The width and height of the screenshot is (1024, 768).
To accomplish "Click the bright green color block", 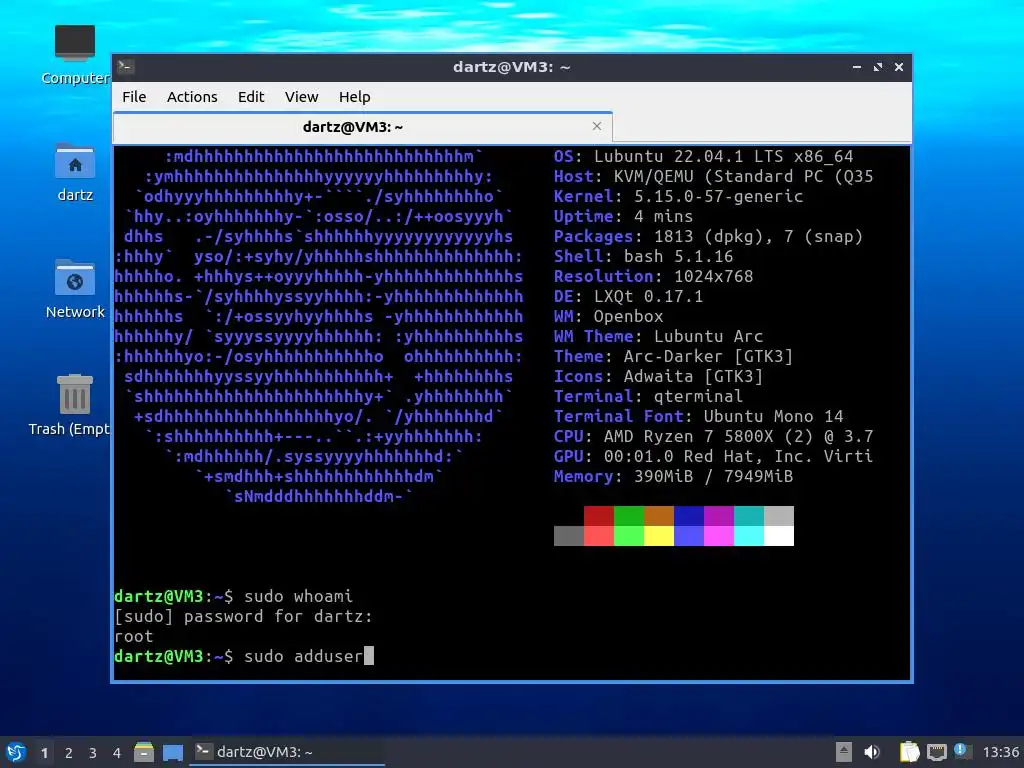I will [x=629, y=536].
